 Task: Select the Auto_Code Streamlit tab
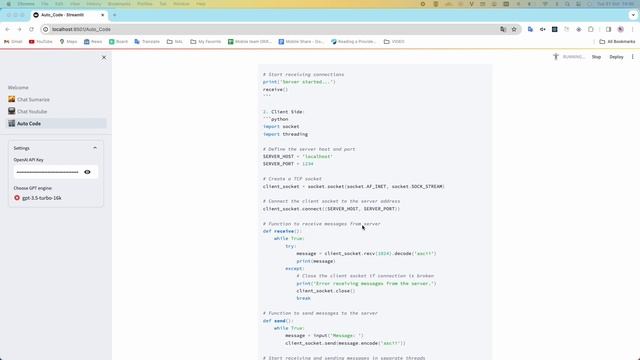click(x=69, y=15)
